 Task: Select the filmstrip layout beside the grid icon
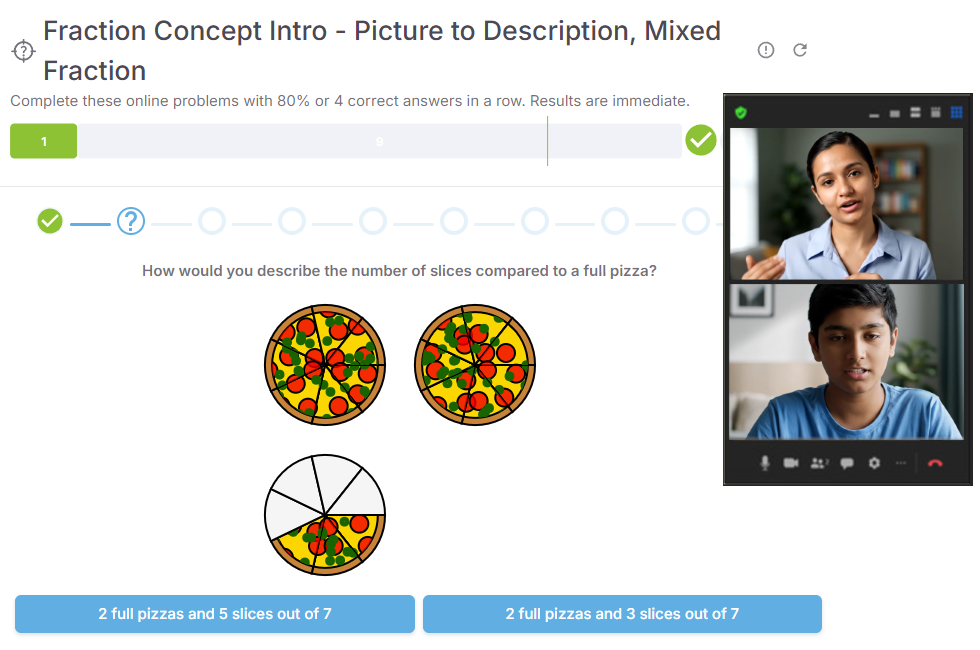click(x=936, y=113)
